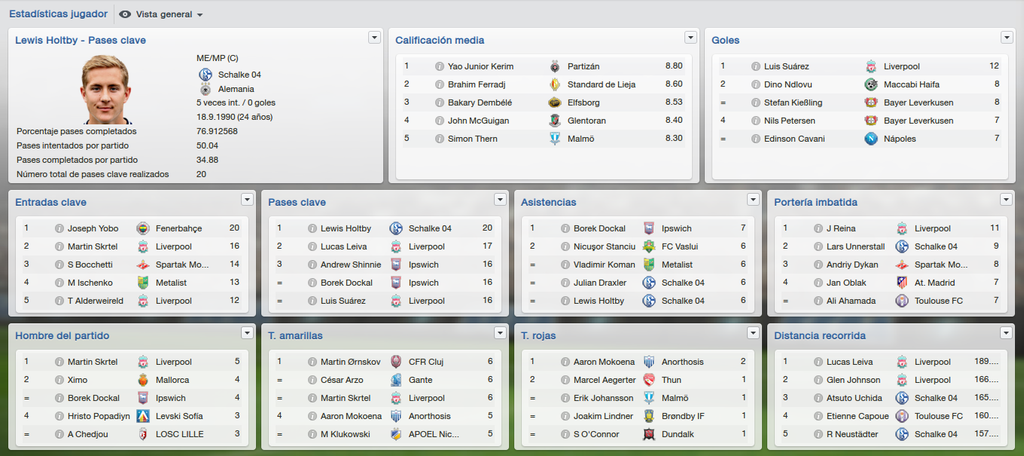Image resolution: width=1024 pixels, height=456 pixels.
Task: Open the Vista general dropdown
Action: coord(161,14)
